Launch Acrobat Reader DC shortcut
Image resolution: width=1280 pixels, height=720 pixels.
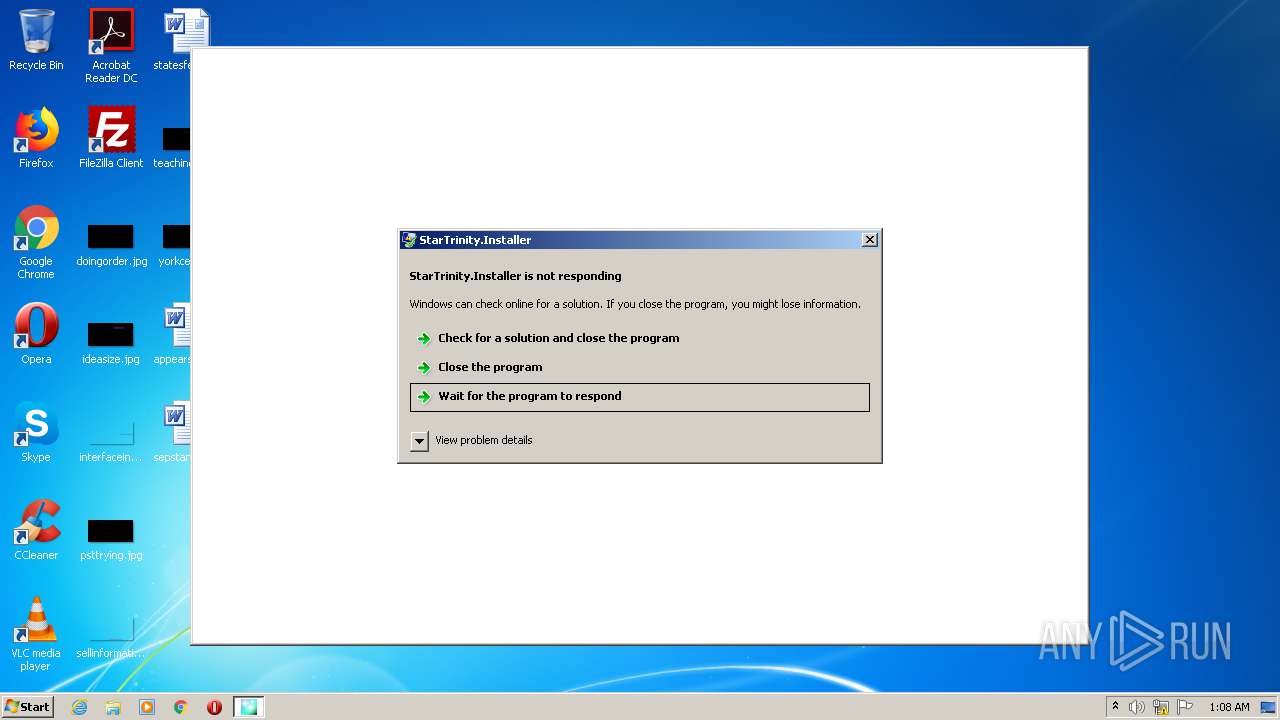(x=111, y=46)
